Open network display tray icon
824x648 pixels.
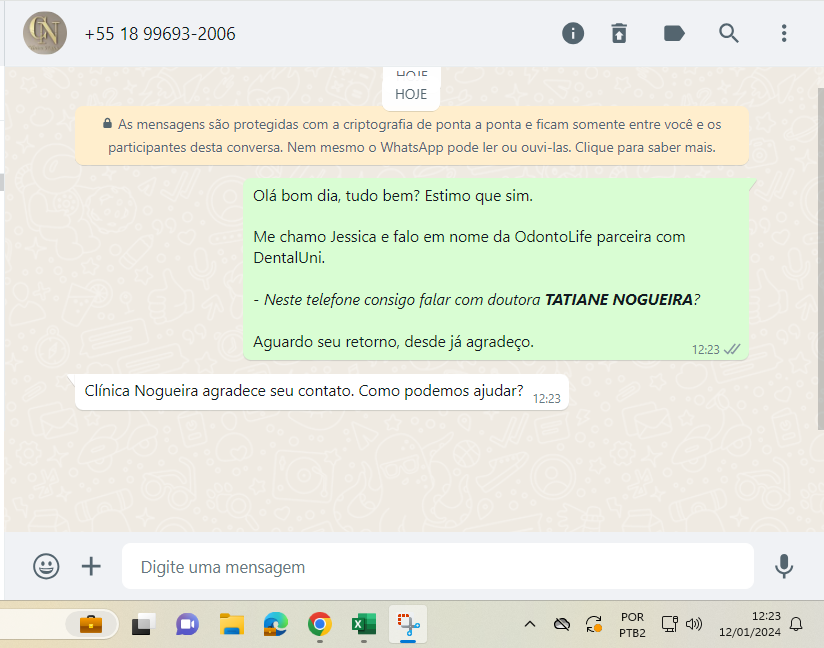[x=670, y=624]
